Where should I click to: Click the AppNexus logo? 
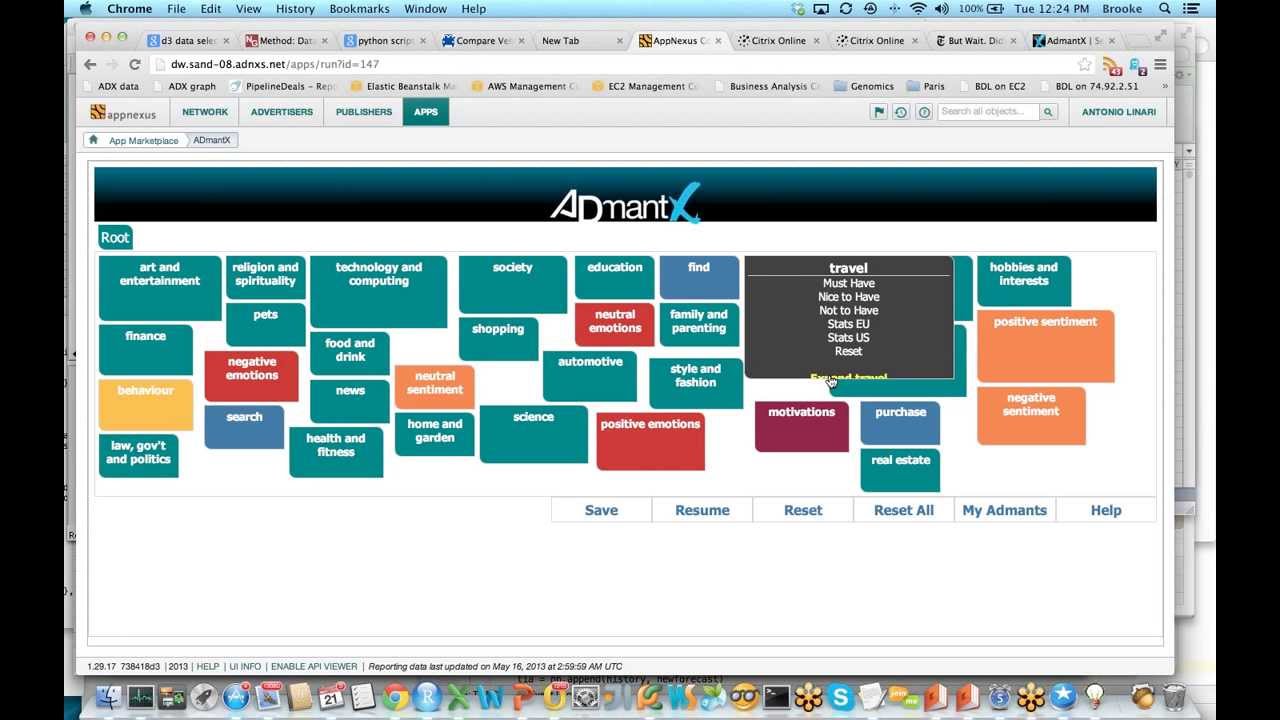pos(123,112)
